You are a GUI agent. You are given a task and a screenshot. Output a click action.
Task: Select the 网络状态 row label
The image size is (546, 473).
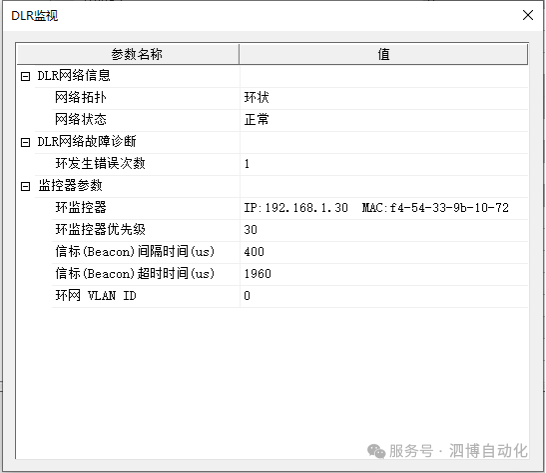pyautogui.click(x=81, y=119)
